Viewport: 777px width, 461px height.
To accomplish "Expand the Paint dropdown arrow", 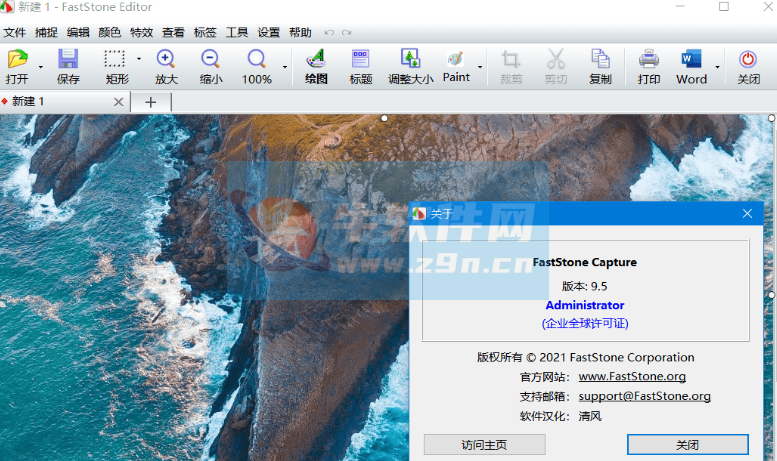I will coord(480,67).
